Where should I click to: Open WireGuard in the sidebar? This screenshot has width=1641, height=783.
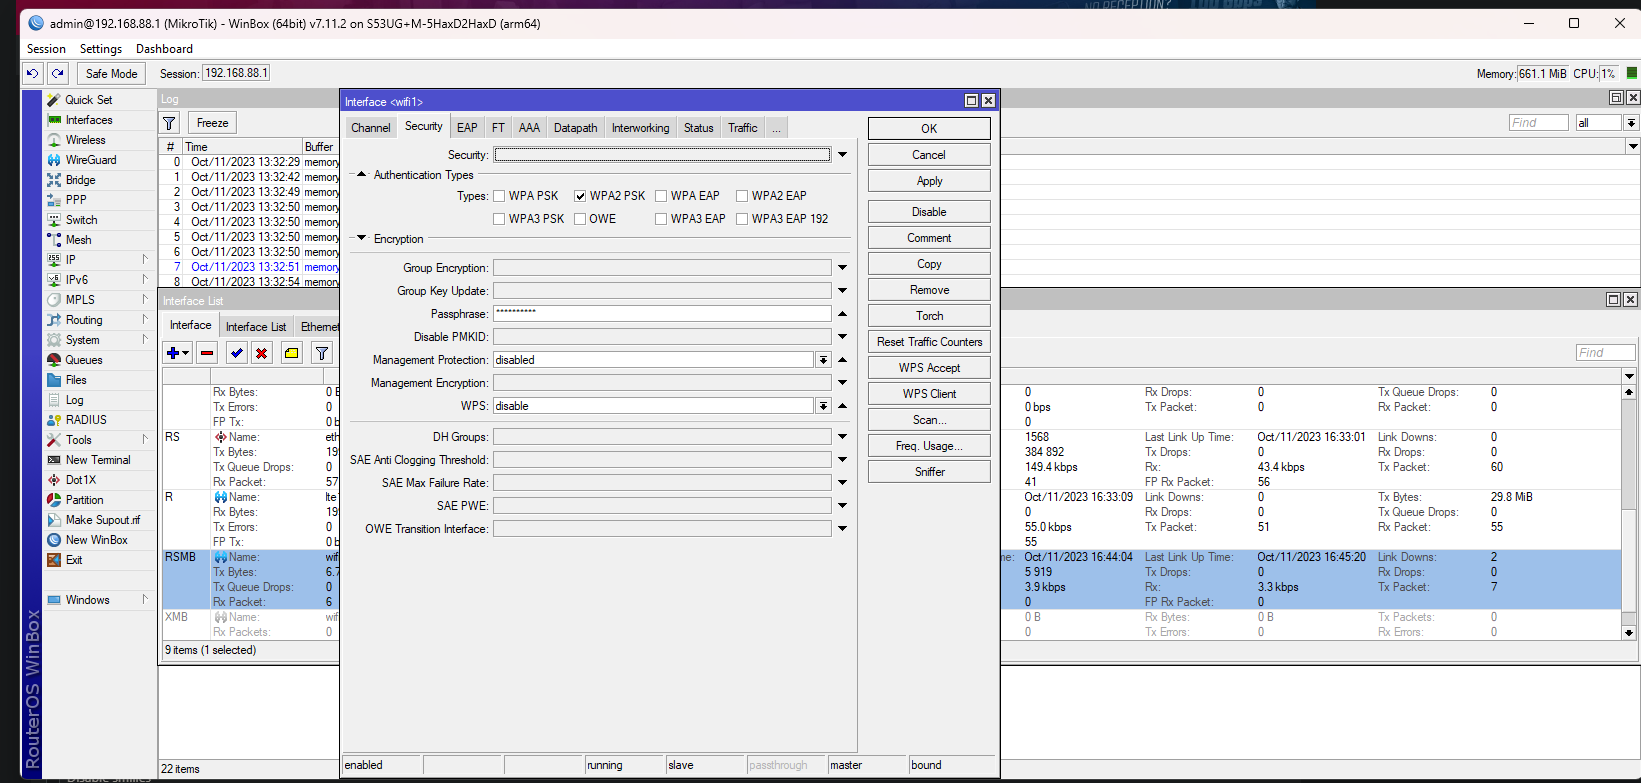[x=90, y=160]
